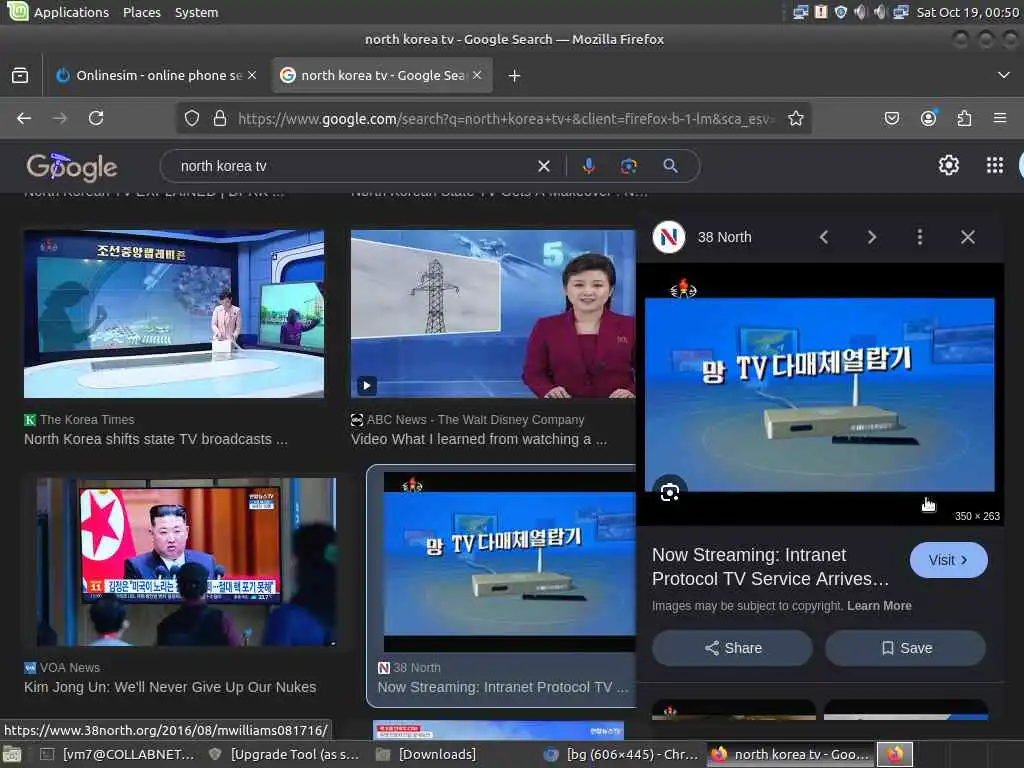The image size is (1024, 768).
Task: Open Google quick settings gear
Action: (x=948, y=165)
